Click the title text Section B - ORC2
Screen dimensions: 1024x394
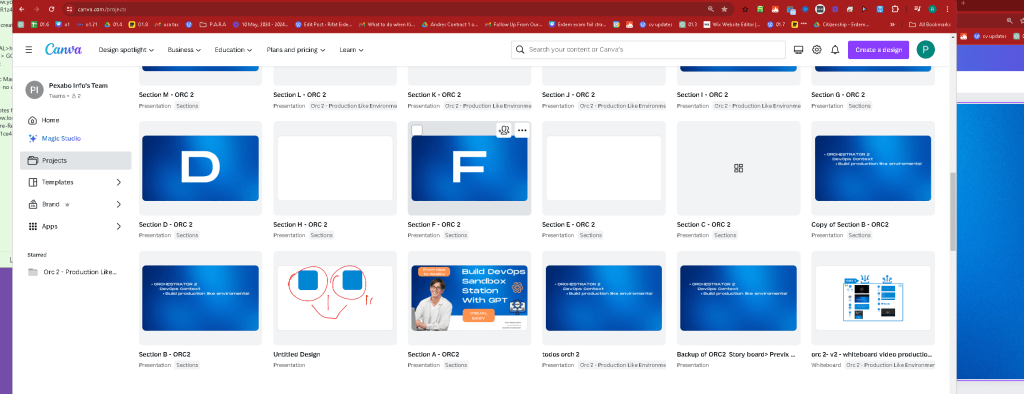[165, 355]
